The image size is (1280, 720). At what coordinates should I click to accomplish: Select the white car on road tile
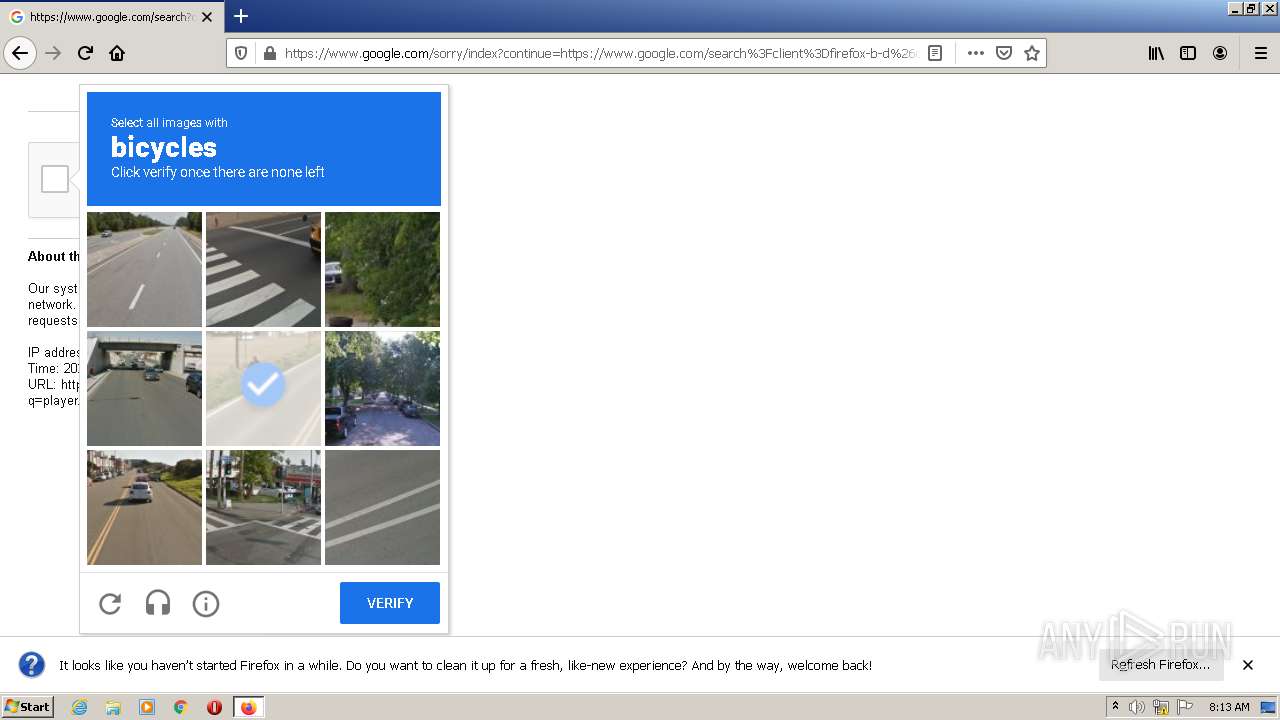tap(144, 507)
